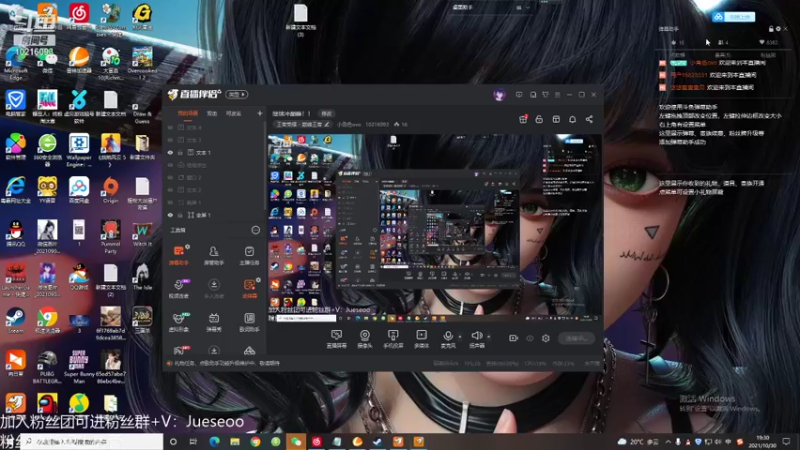Switch to the first orange scene tab
Image resolution: width=800 pixels, height=450 pixels.
point(187,113)
